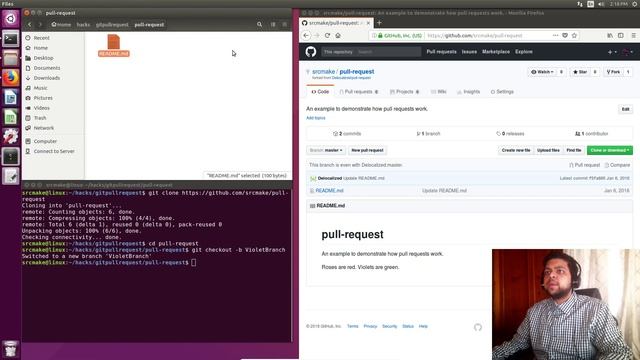The width and height of the screenshot is (640, 360).
Task: Open the Privacy footer link
Action: [x=370, y=326]
